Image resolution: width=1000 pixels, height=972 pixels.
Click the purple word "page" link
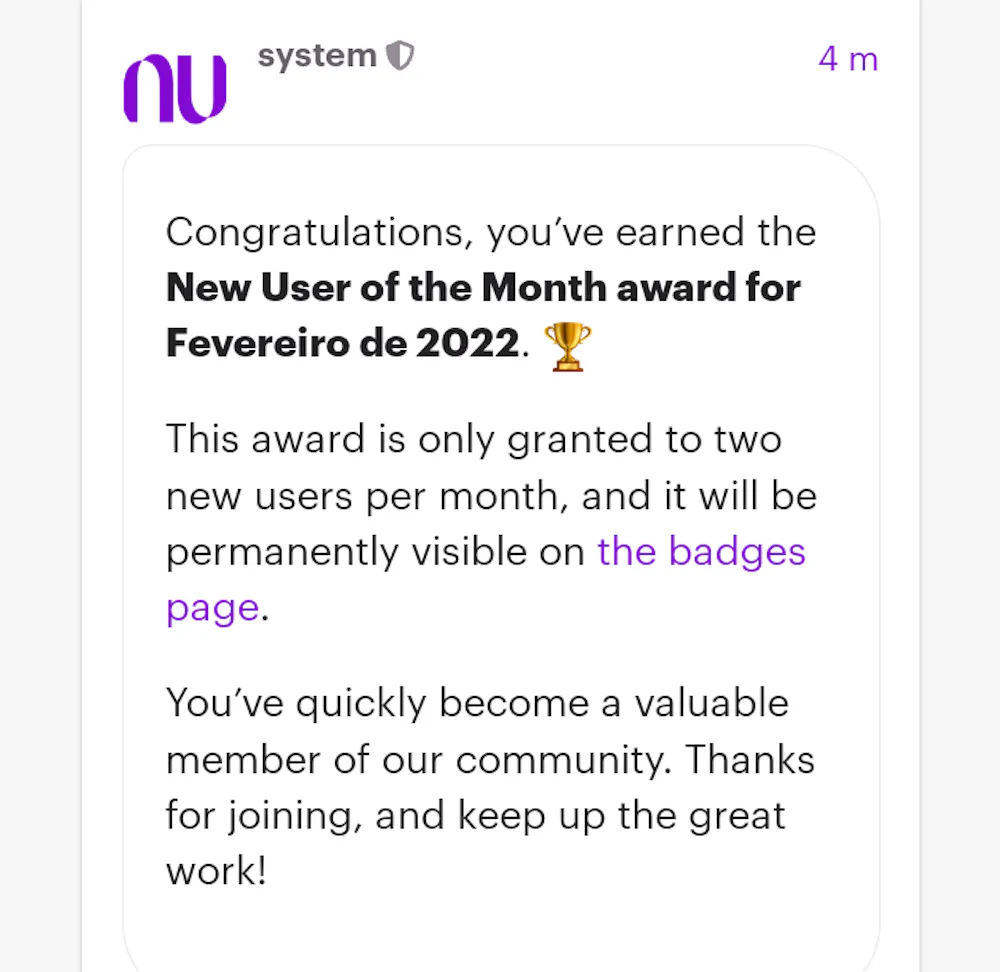212,607
